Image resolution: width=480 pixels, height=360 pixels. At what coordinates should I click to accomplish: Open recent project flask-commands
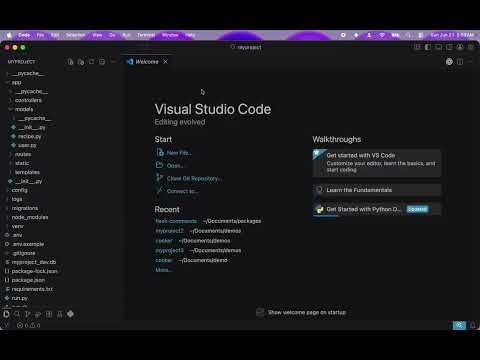point(176,221)
